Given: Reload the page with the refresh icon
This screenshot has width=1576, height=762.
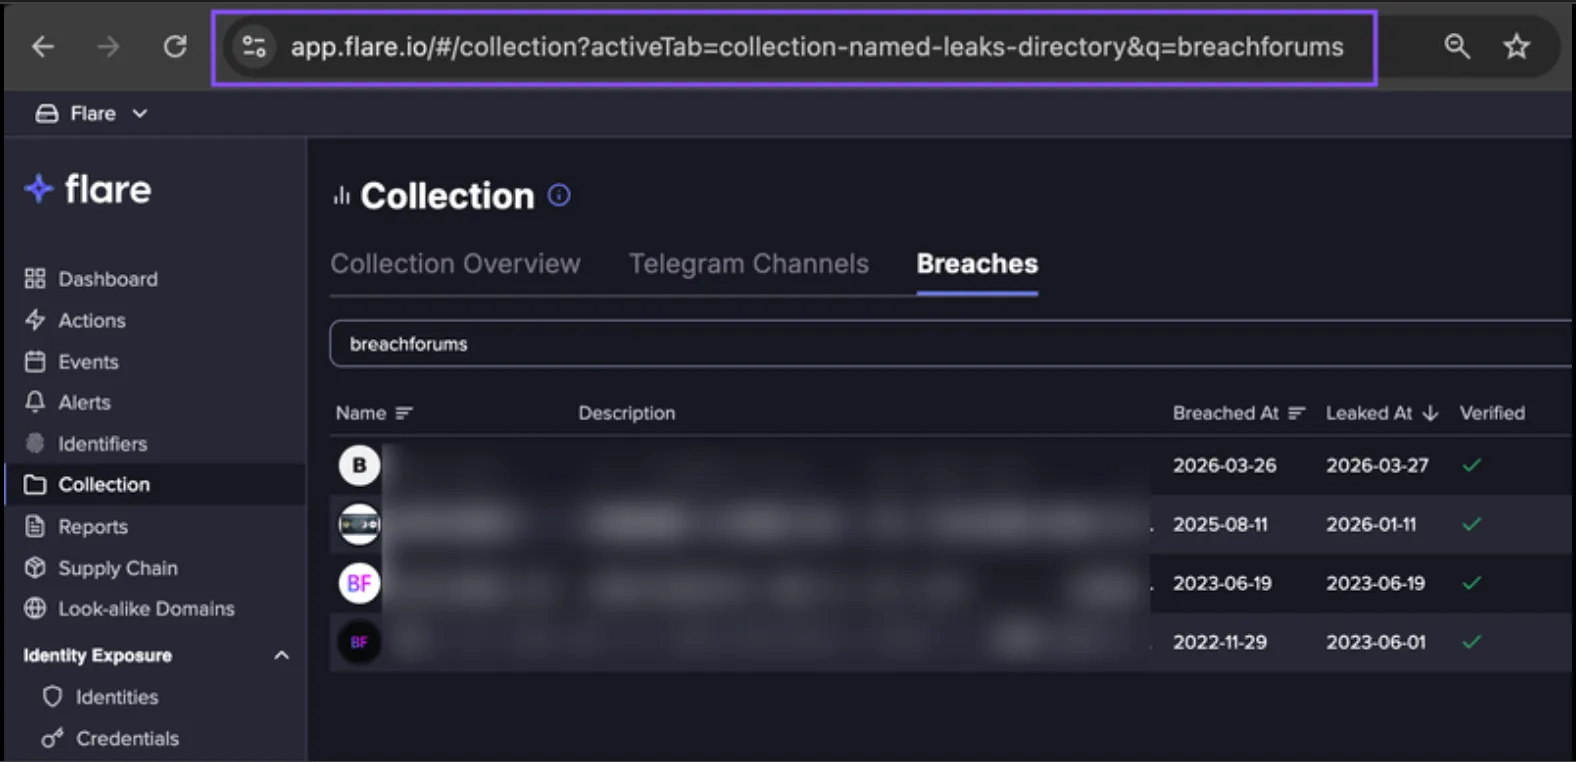Looking at the screenshot, I should coord(175,46).
